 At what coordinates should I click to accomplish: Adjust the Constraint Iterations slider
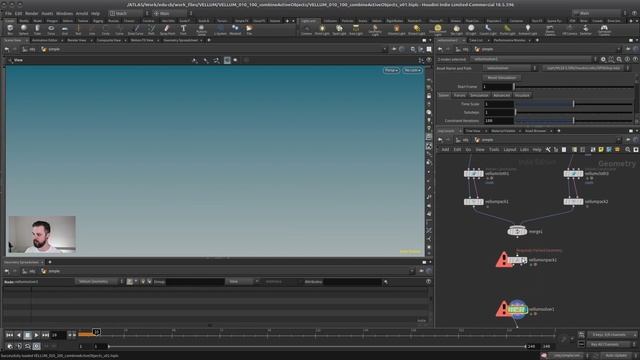click(573, 121)
